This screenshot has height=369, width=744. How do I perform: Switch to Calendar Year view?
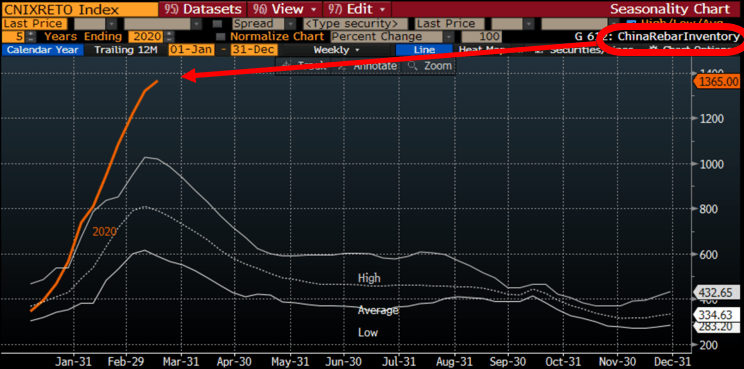[x=43, y=50]
